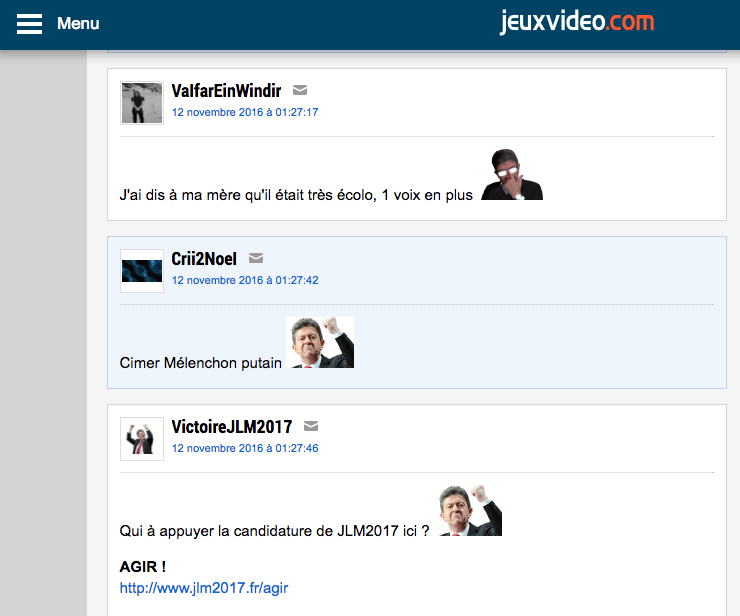Send private message to ValfarEinWindir via envelope
This screenshot has width=740, height=616.
[300, 91]
